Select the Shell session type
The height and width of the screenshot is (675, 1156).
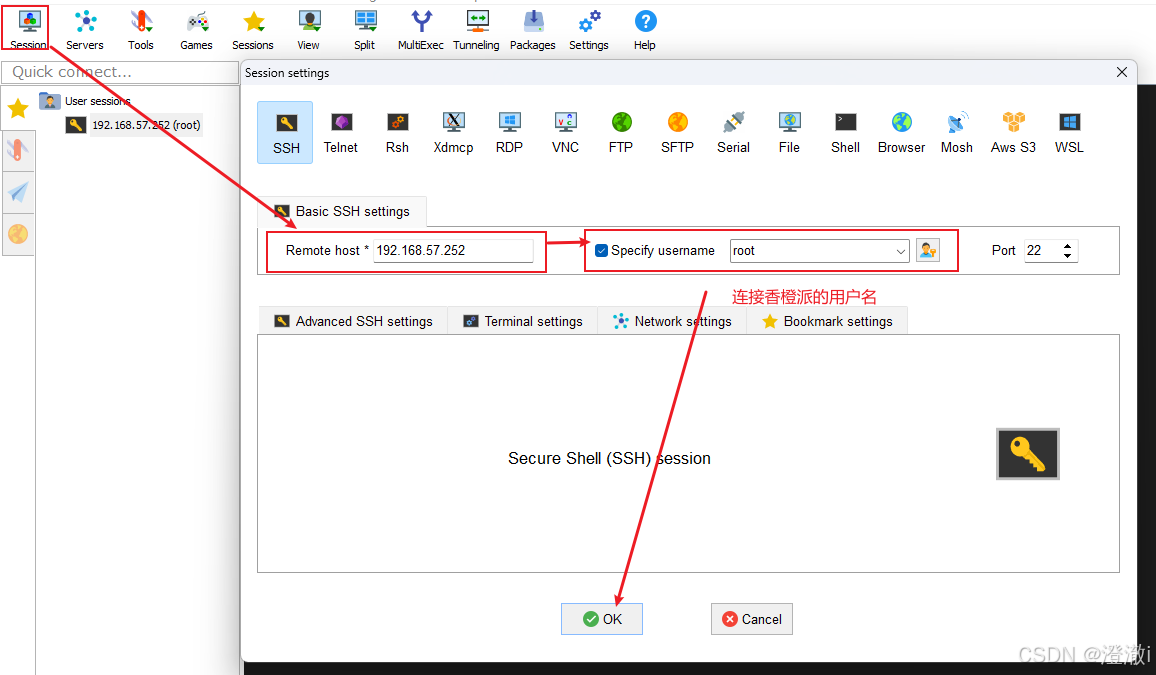click(x=845, y=133)
